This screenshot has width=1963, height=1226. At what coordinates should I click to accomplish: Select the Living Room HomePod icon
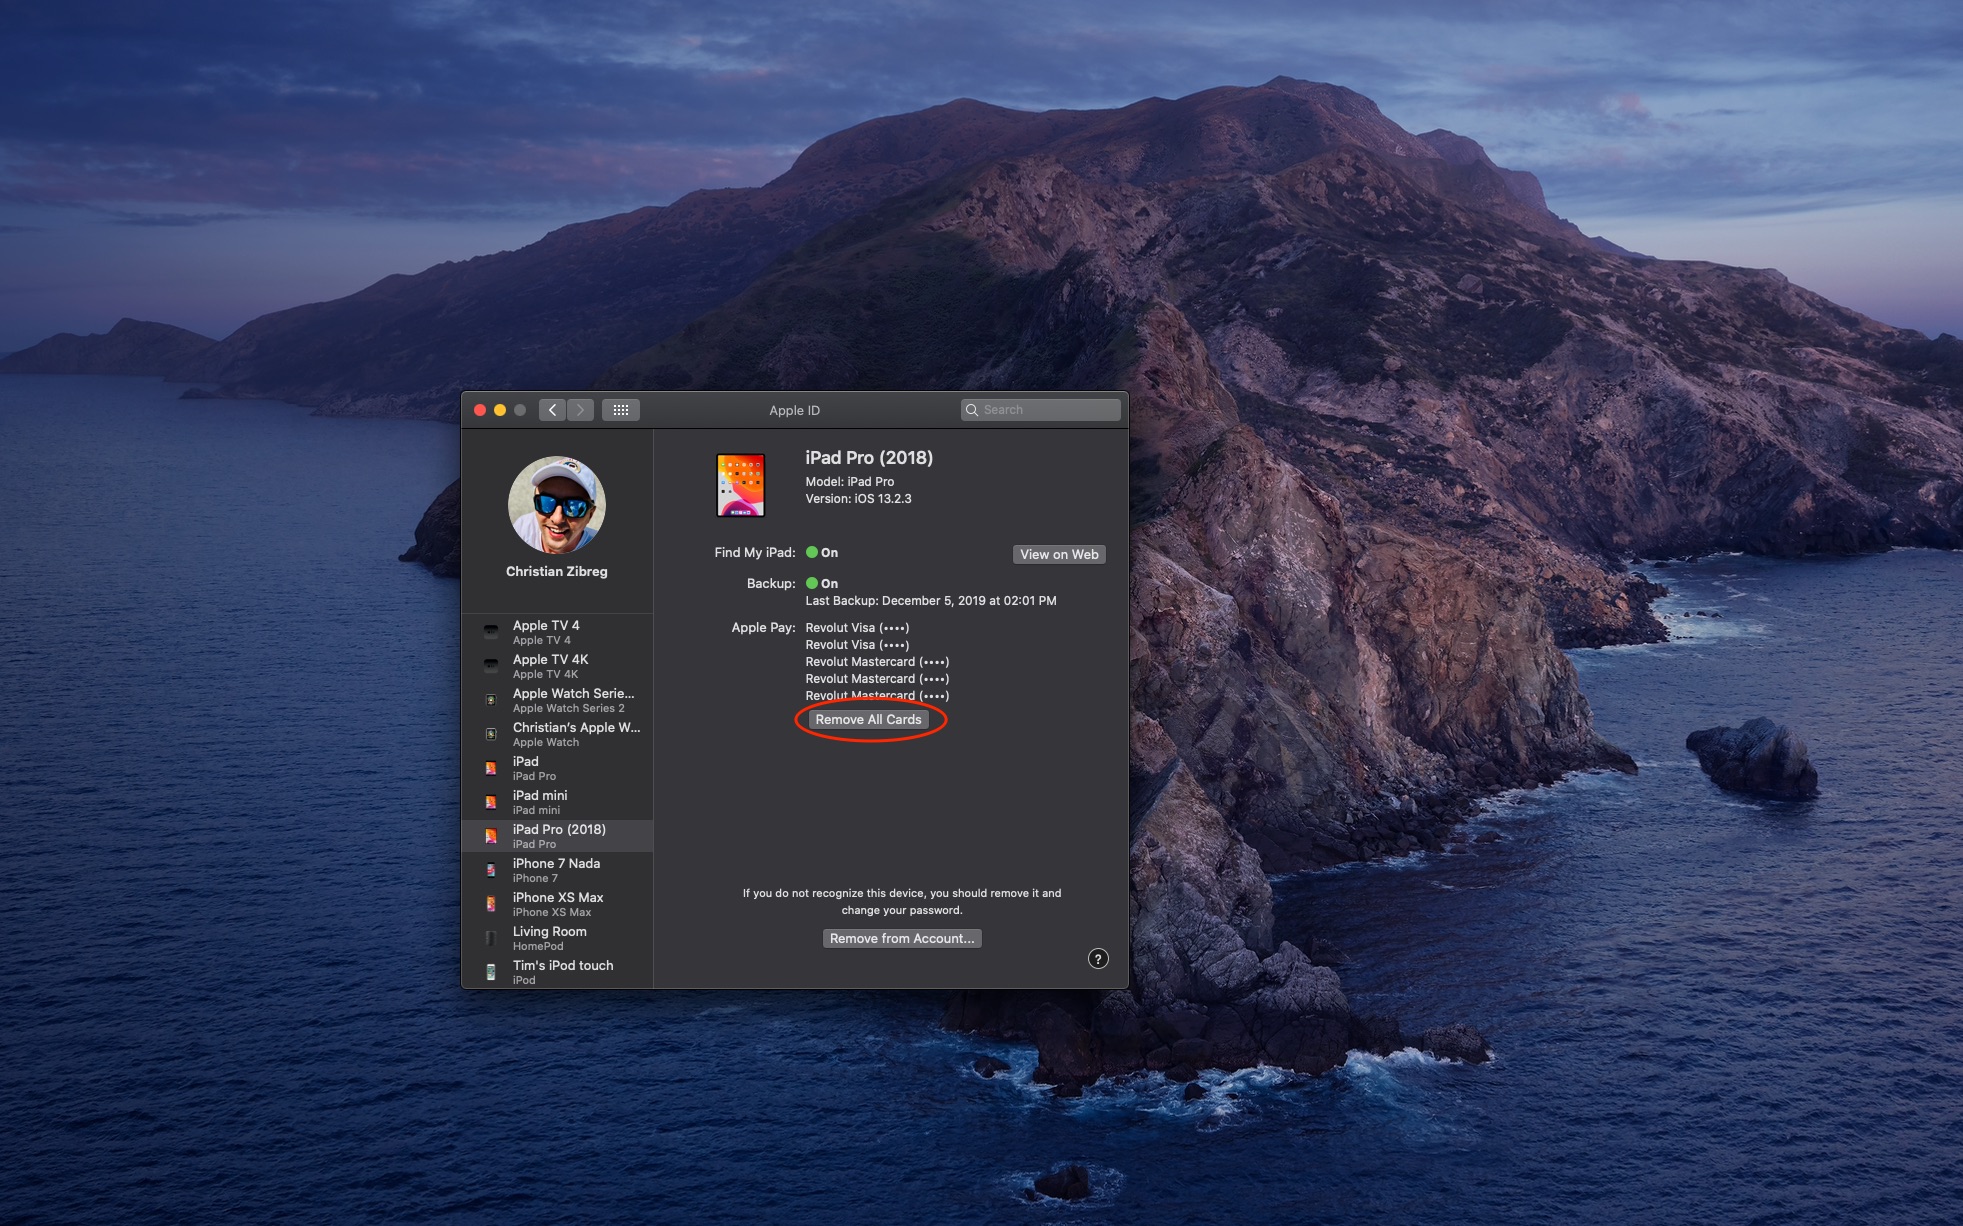click(491, 938)
